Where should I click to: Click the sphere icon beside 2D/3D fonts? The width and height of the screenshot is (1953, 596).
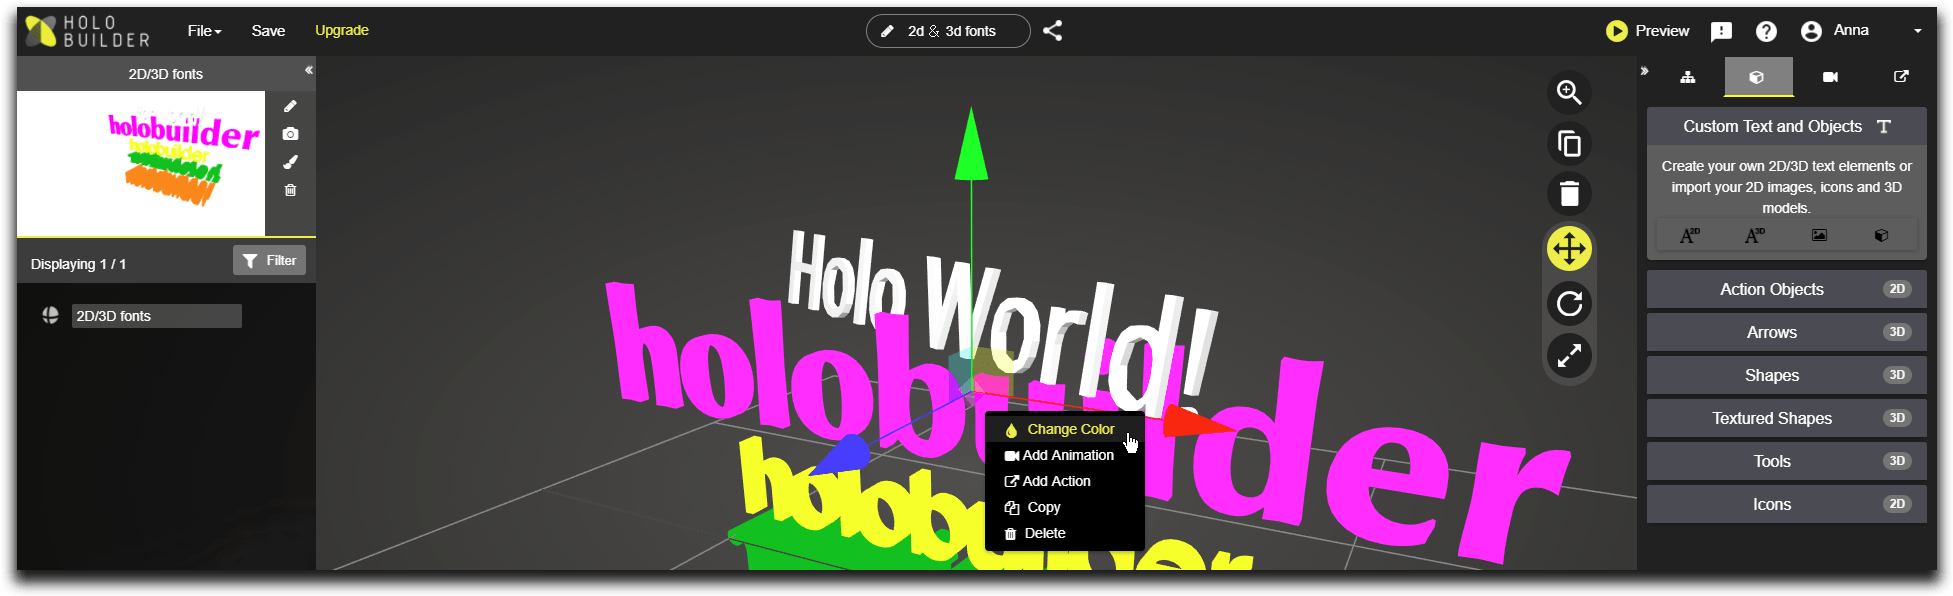[50, 315]
